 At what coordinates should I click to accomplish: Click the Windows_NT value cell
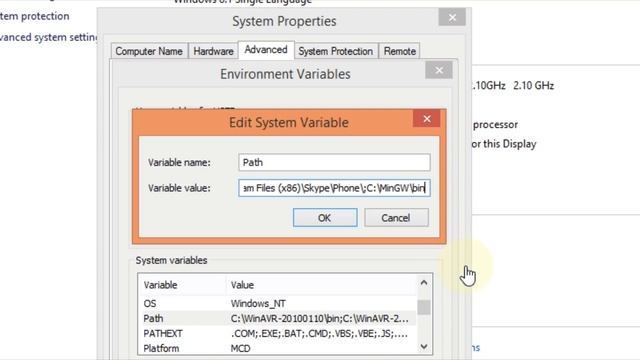(x=258, y=304)
